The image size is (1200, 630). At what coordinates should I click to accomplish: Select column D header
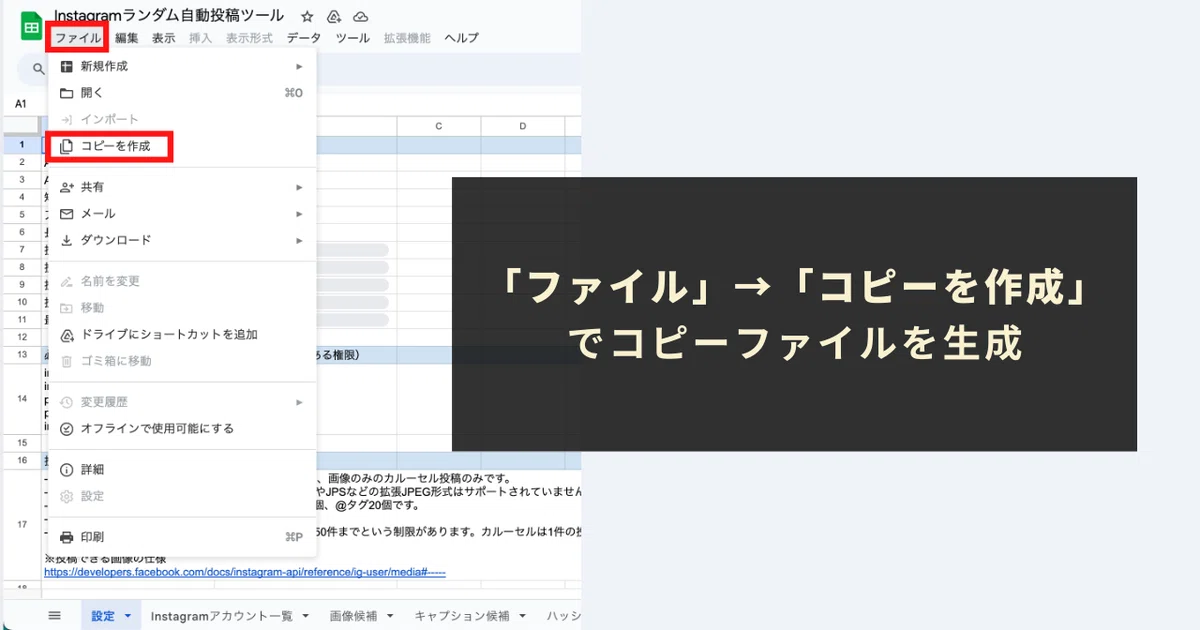(x=523, y=126)
